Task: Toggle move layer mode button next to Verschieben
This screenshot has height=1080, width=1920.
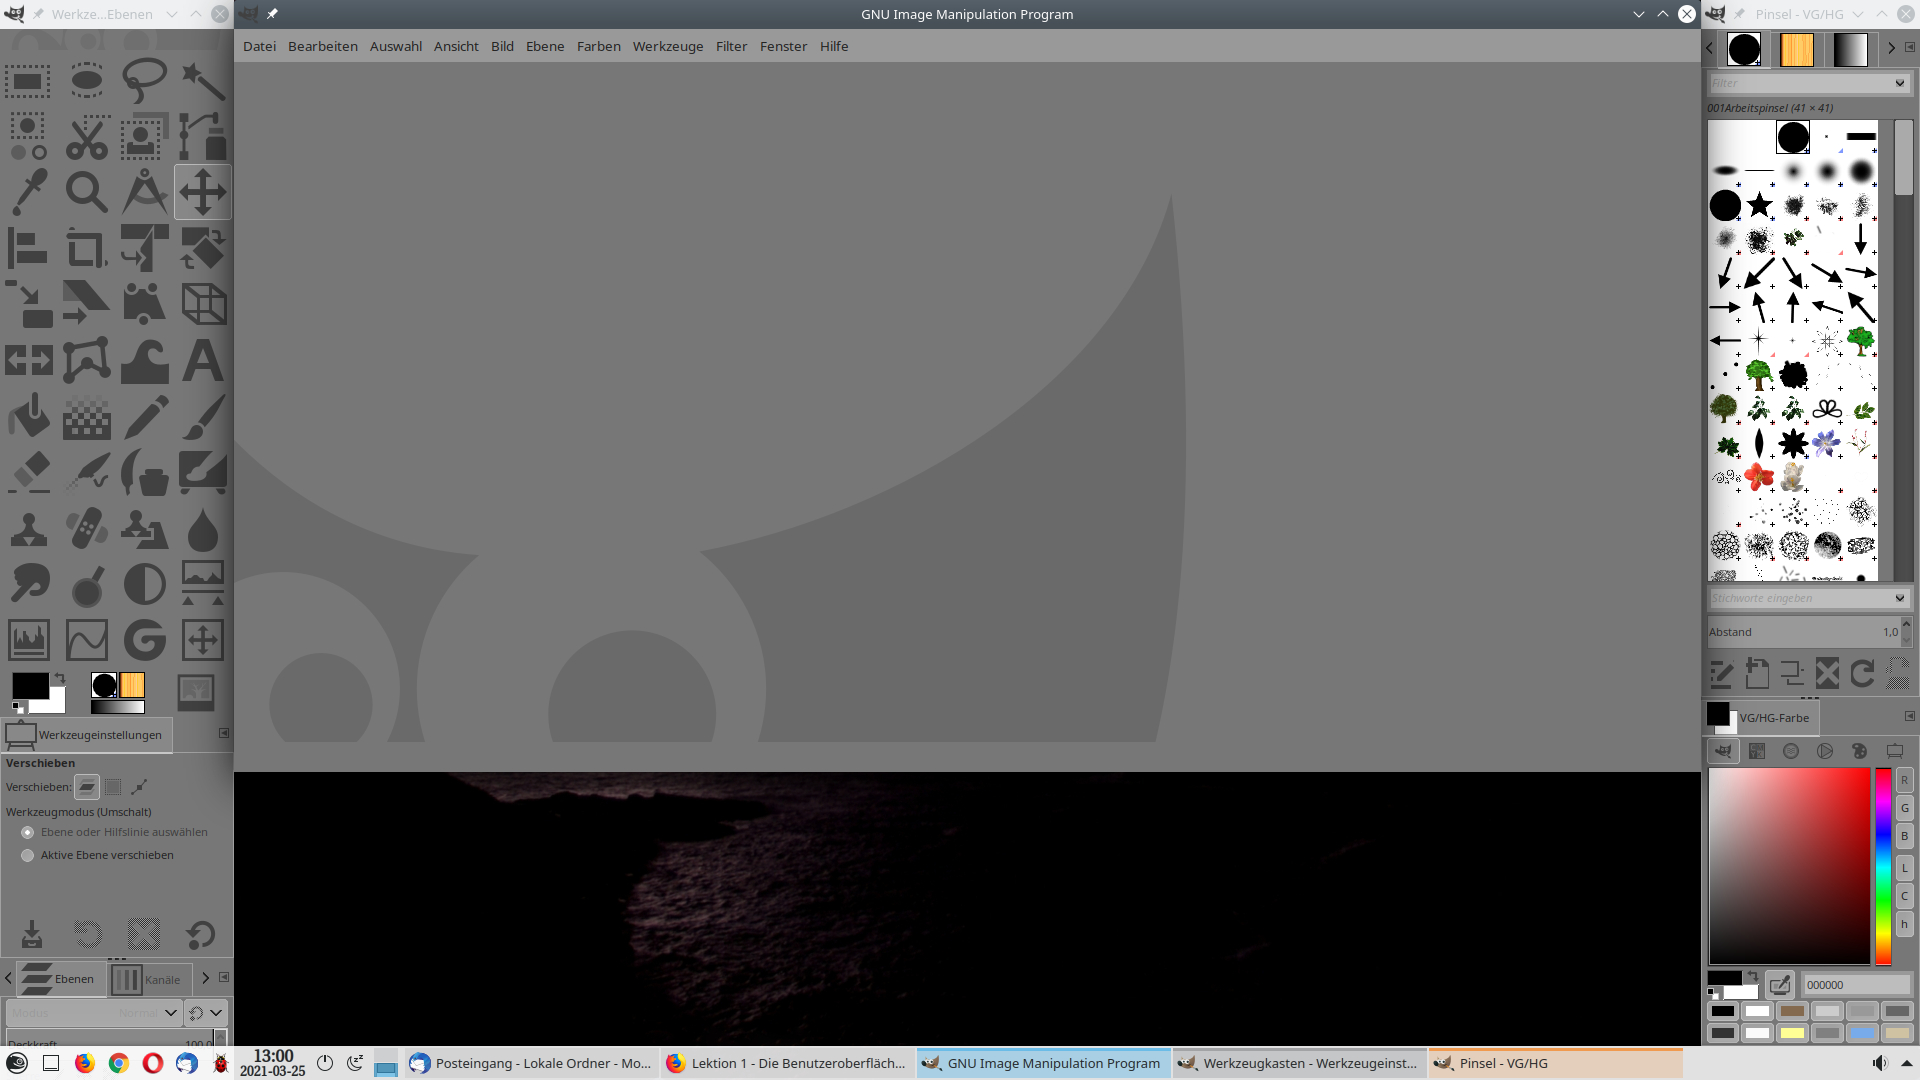Action: click(87, 787)
